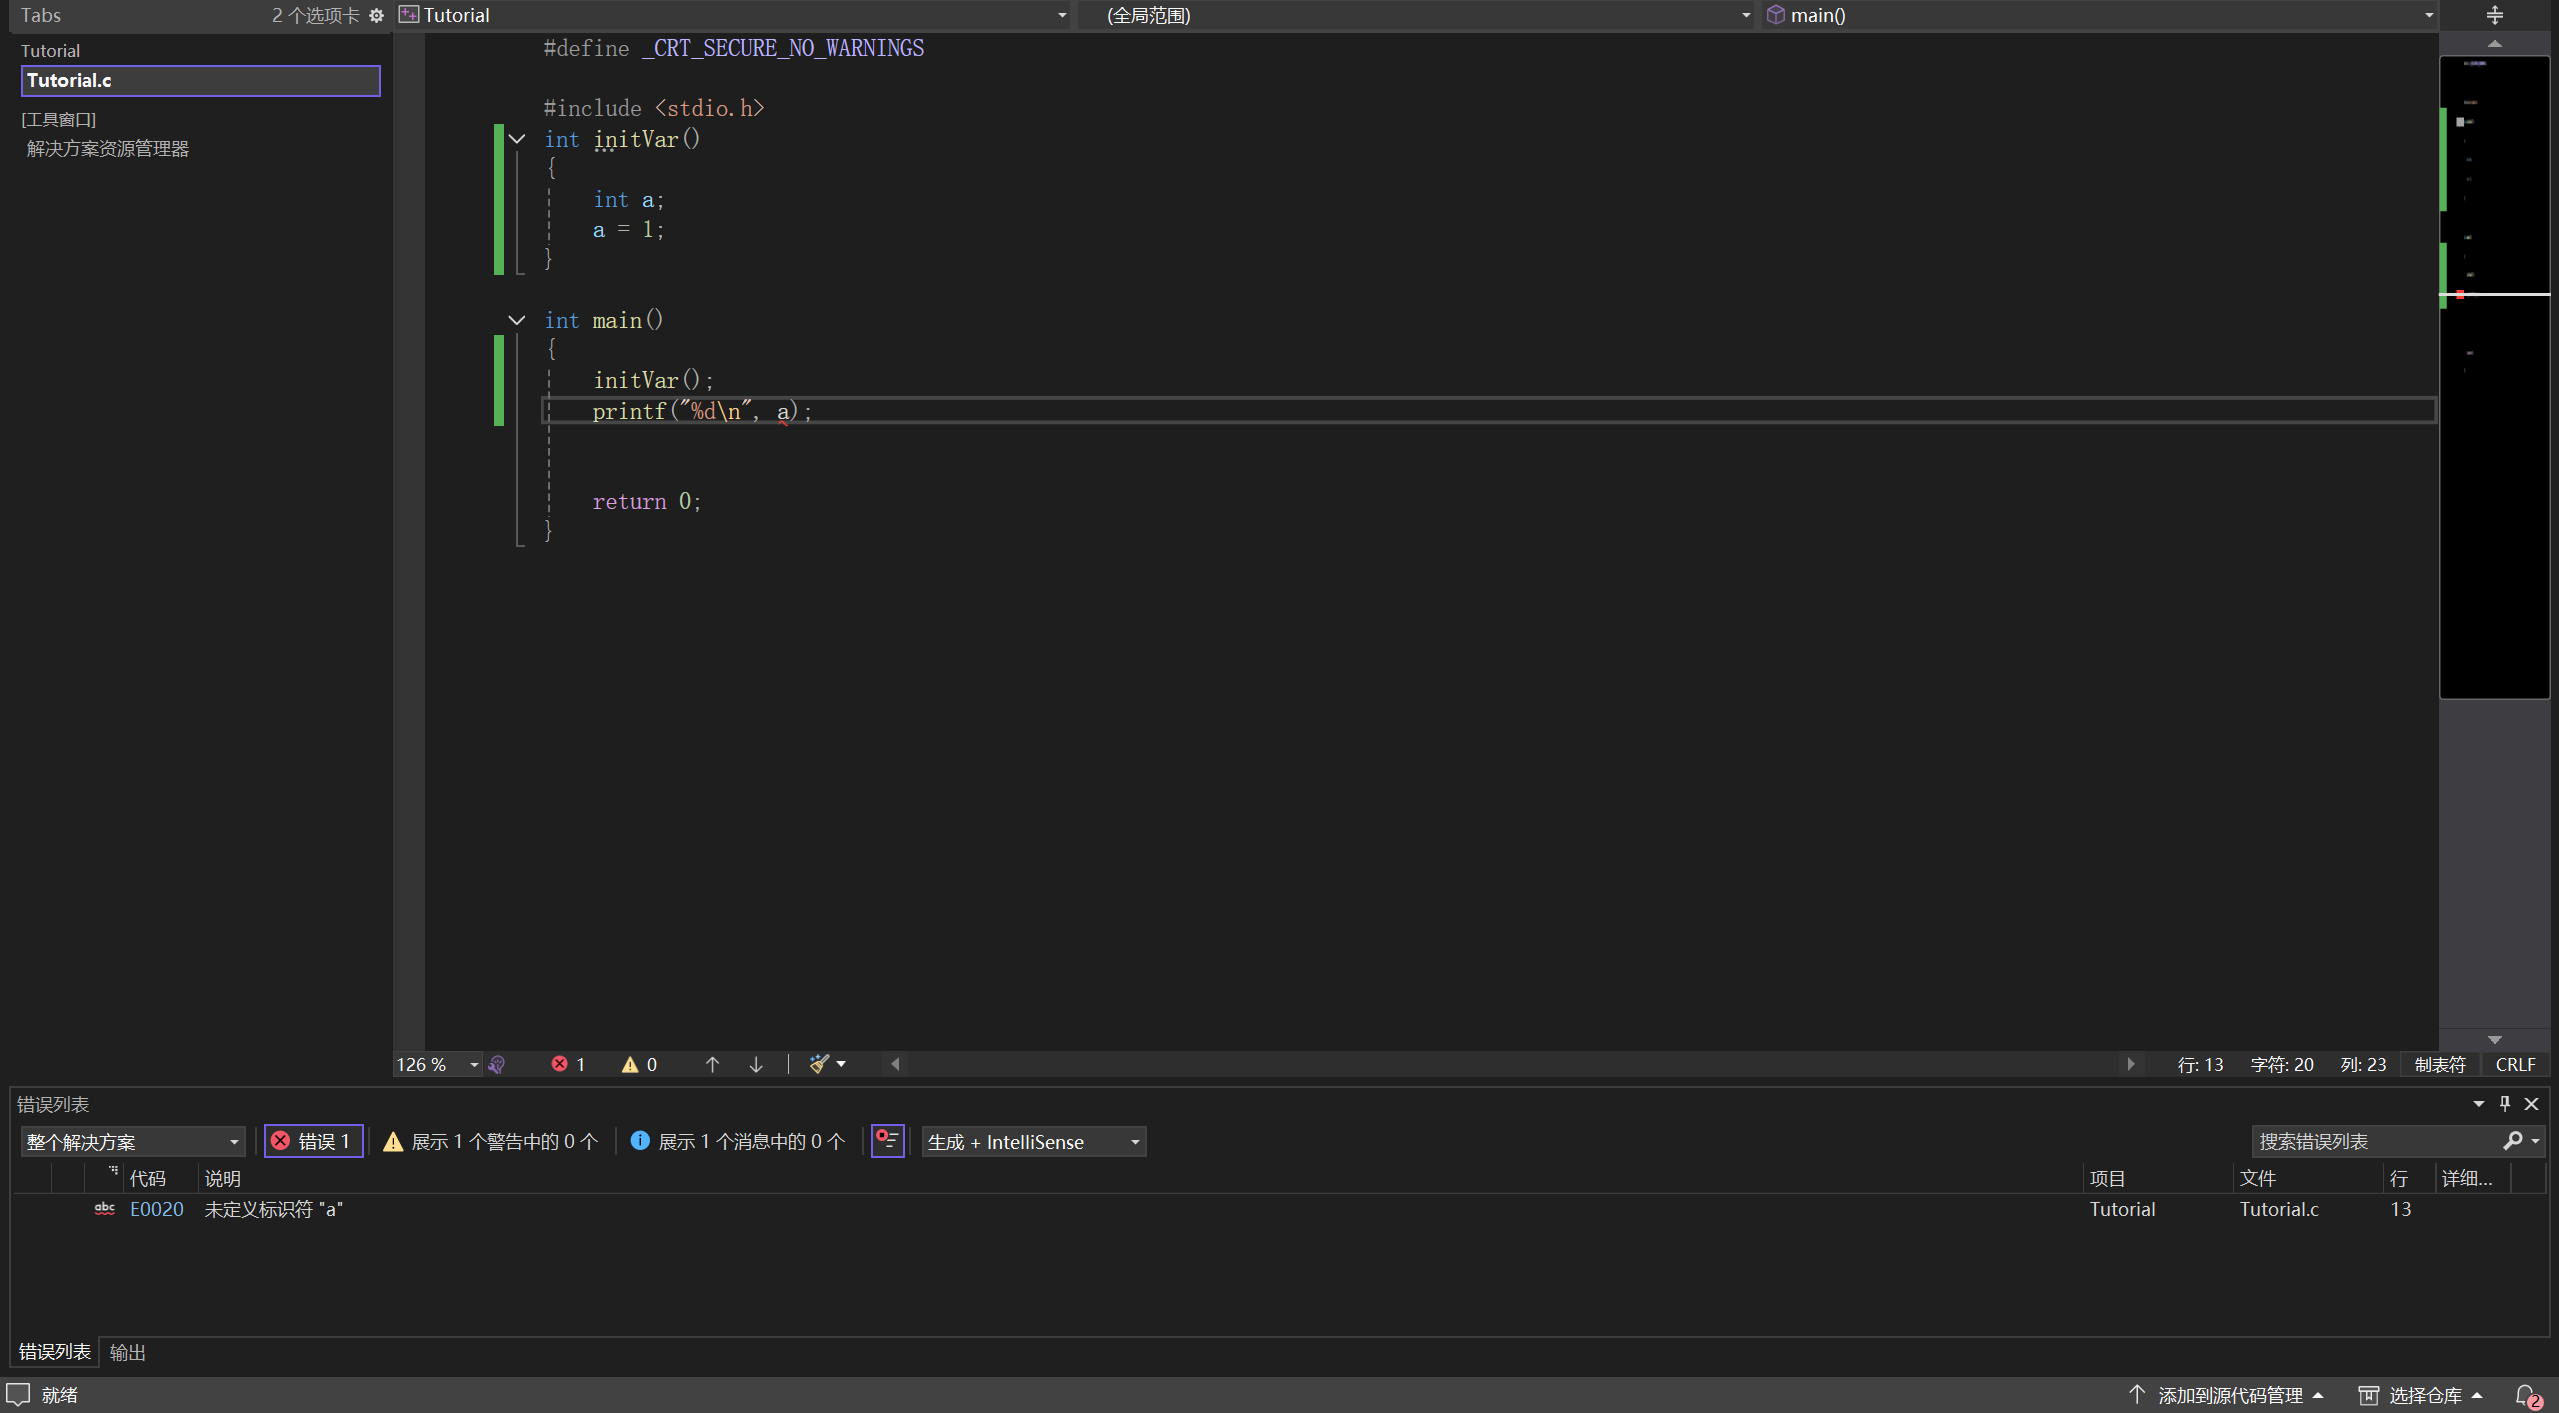Click the abc IntelliSense error icon
Viewport: 2559px width, 1413px height.
(x=104, y=1209)
